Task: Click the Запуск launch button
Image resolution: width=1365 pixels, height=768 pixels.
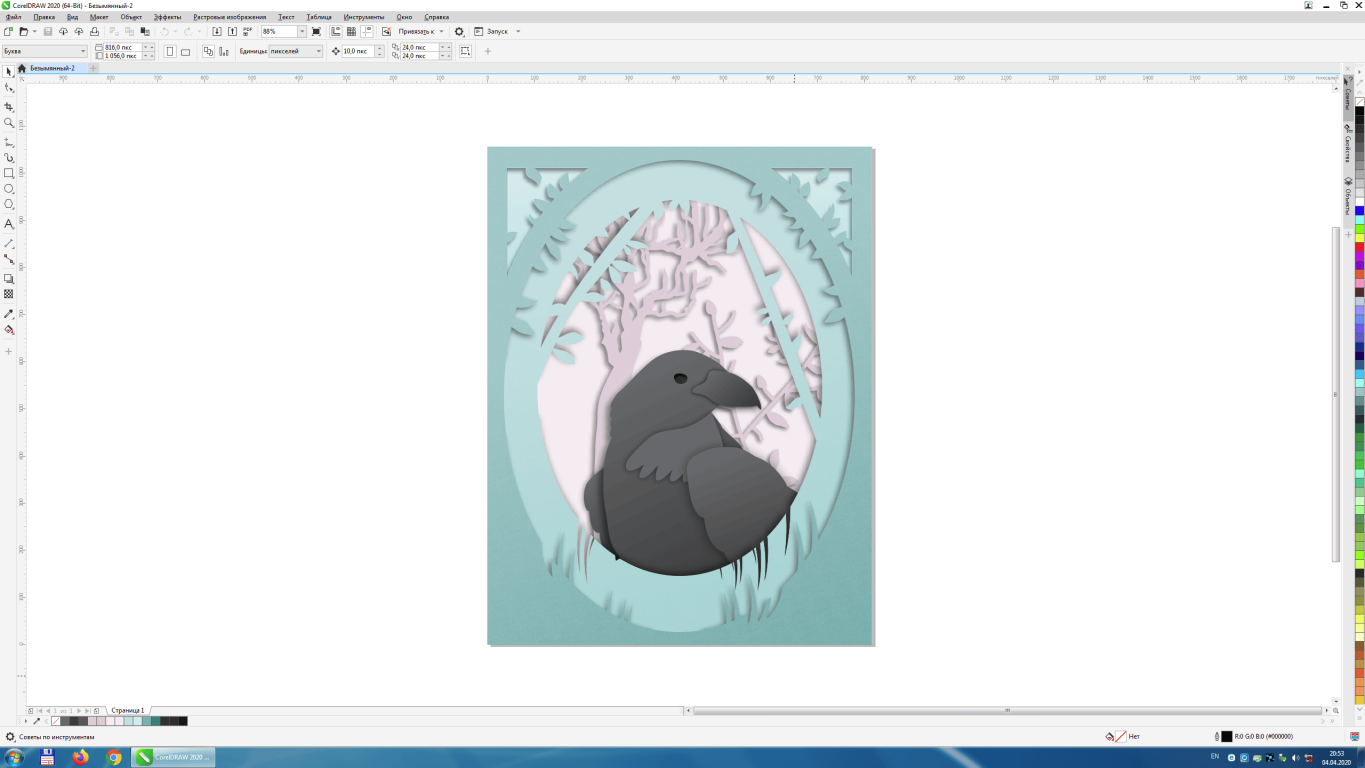Action: [496, 32]
